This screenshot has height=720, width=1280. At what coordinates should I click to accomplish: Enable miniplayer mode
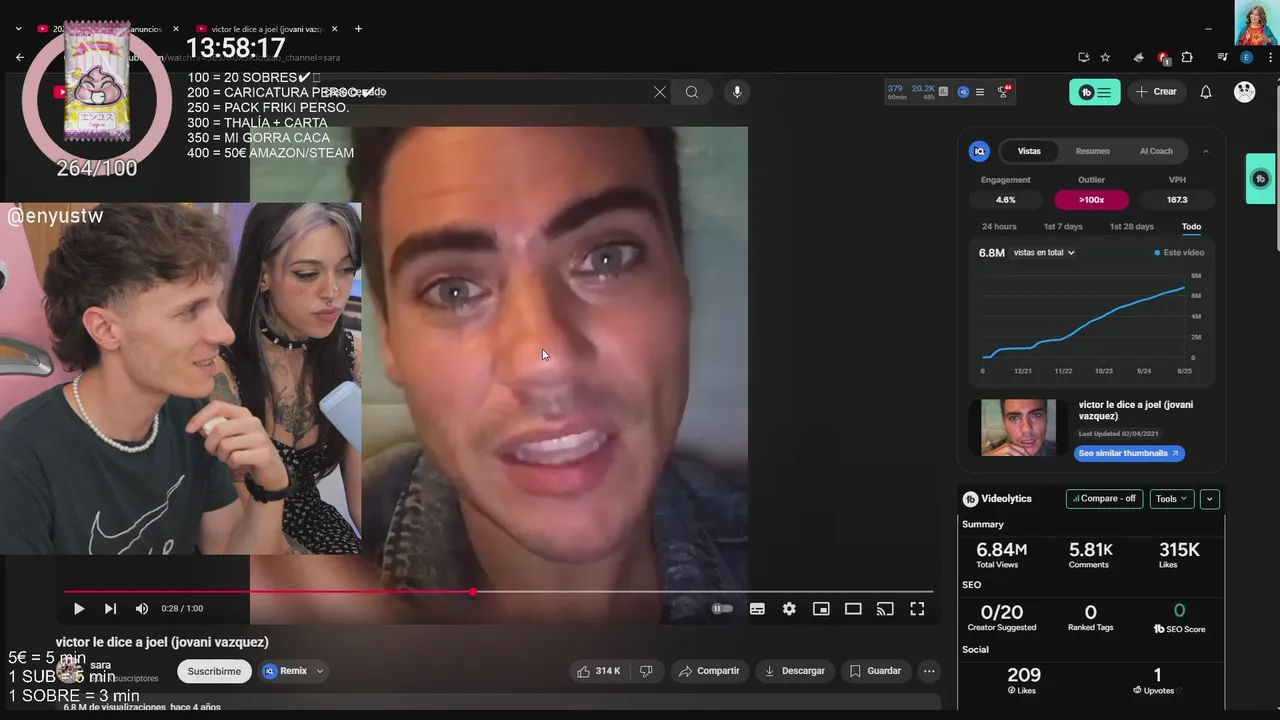821,608
